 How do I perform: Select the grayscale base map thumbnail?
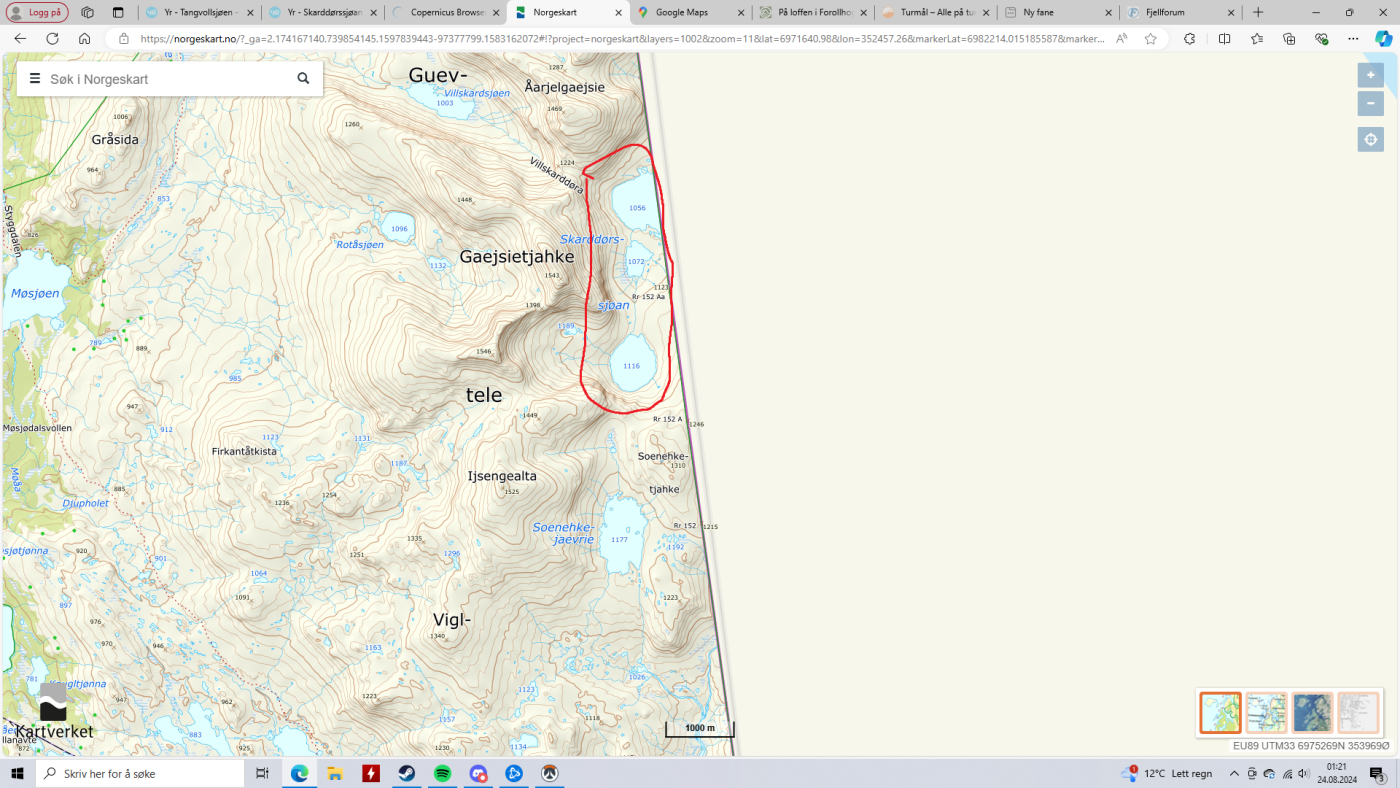(1358, 713)
